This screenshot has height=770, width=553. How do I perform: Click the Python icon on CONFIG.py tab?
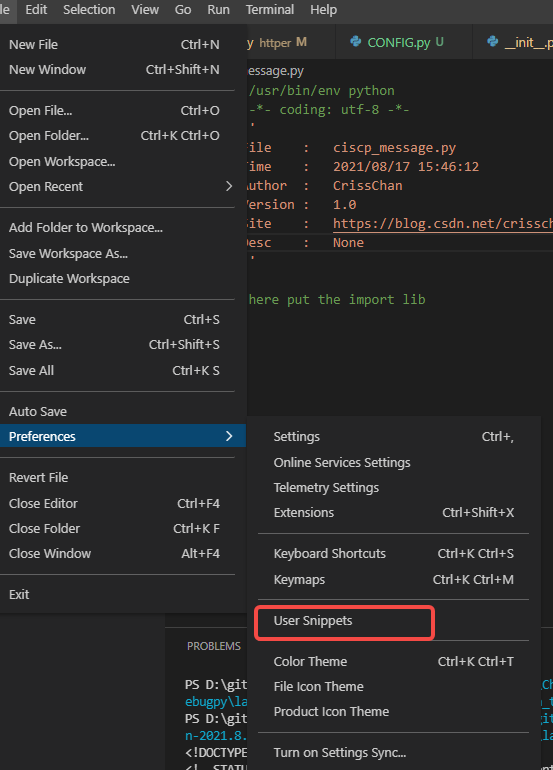pos(356,42)
